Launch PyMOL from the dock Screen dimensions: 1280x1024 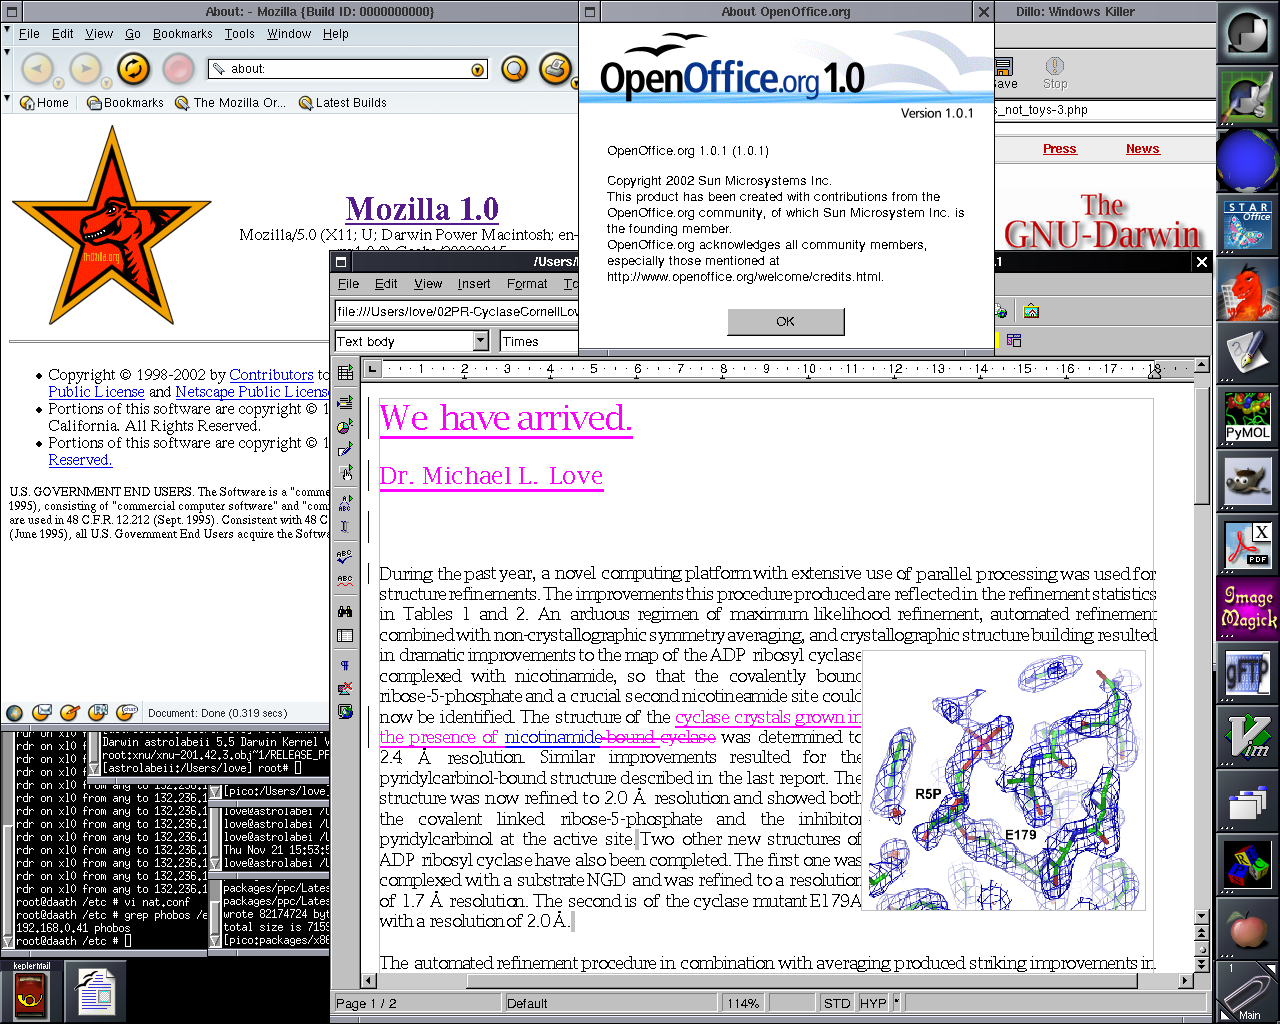point(1247,416)
